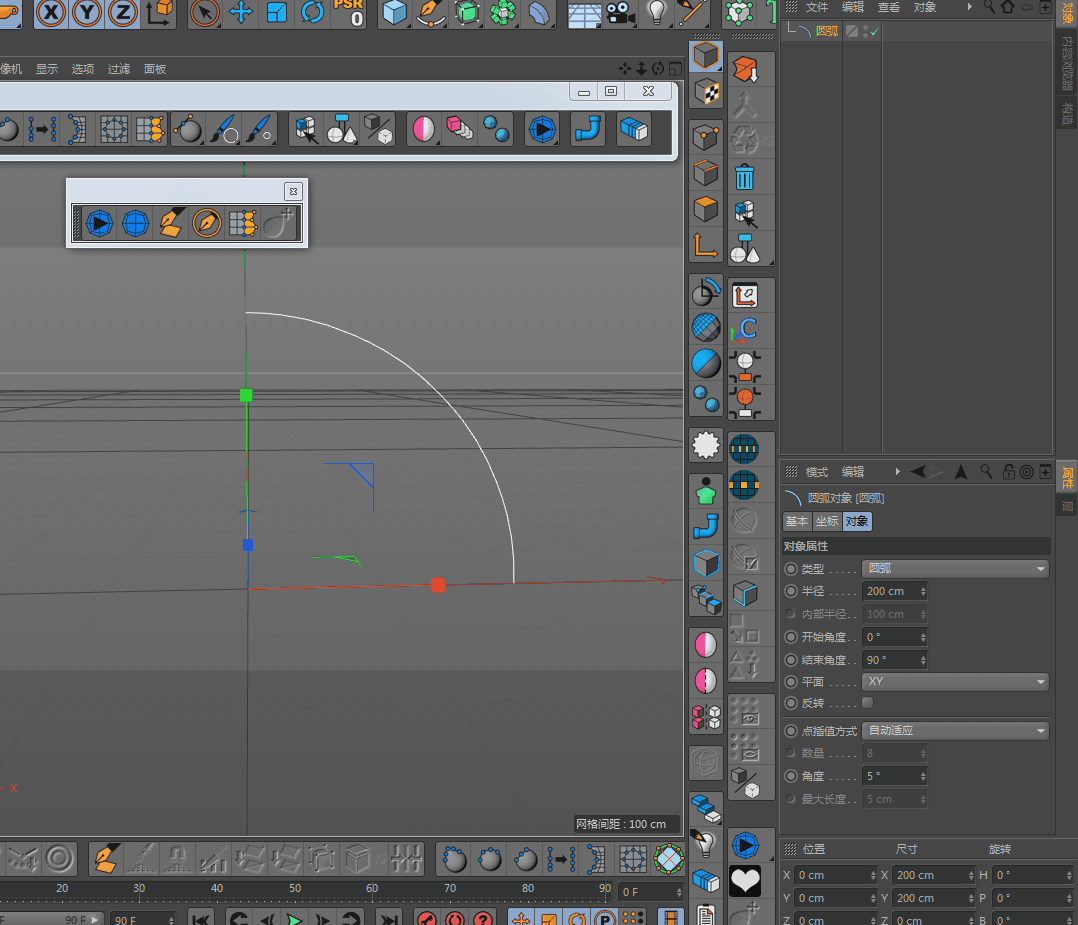Select the Rotate tool in top toolbar
Viewport: 1078px width, 925px height.
click(312, 12)
